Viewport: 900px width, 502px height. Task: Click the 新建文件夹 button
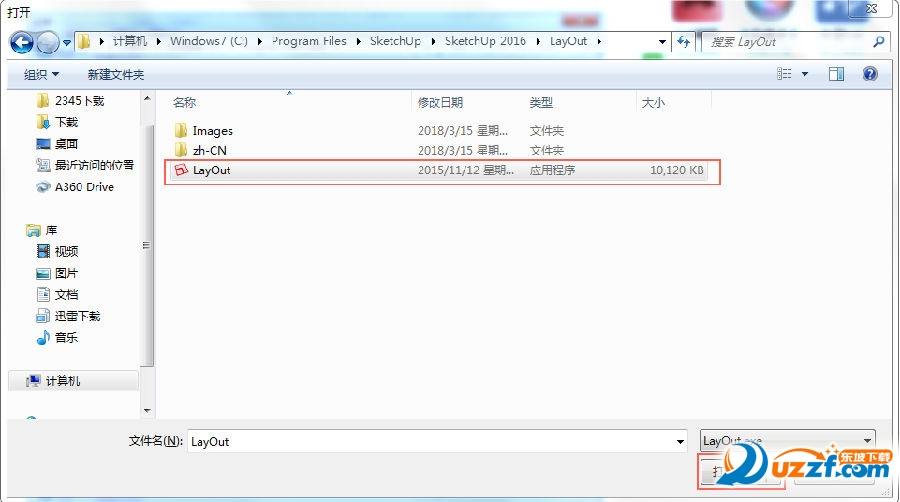(115, 75)
